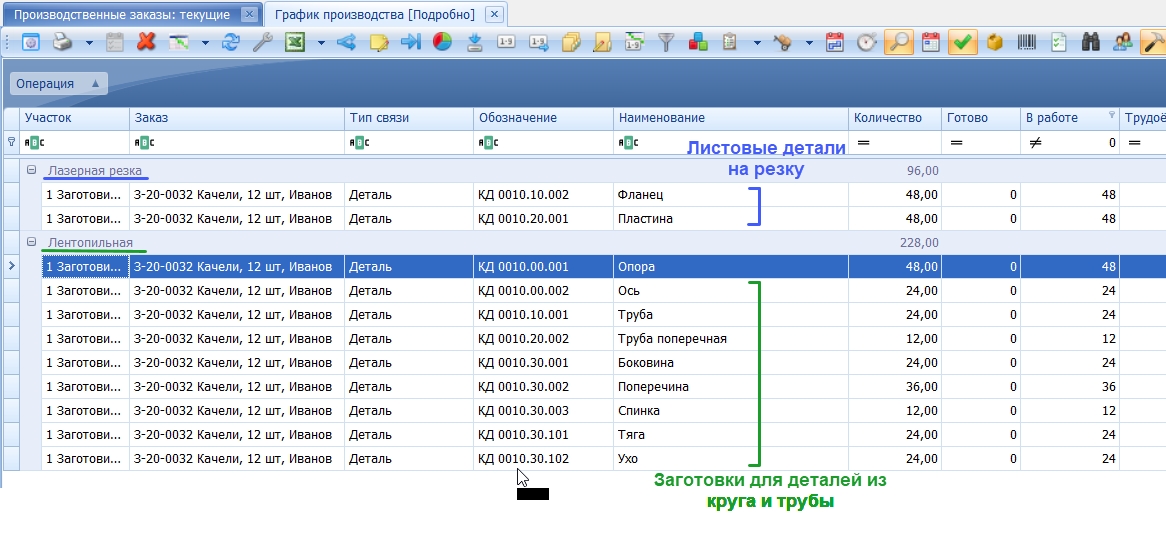Close the Производственные заказы: текущие tab
The height and width of the screenshot is (533, 1166).
click(250, 14)
